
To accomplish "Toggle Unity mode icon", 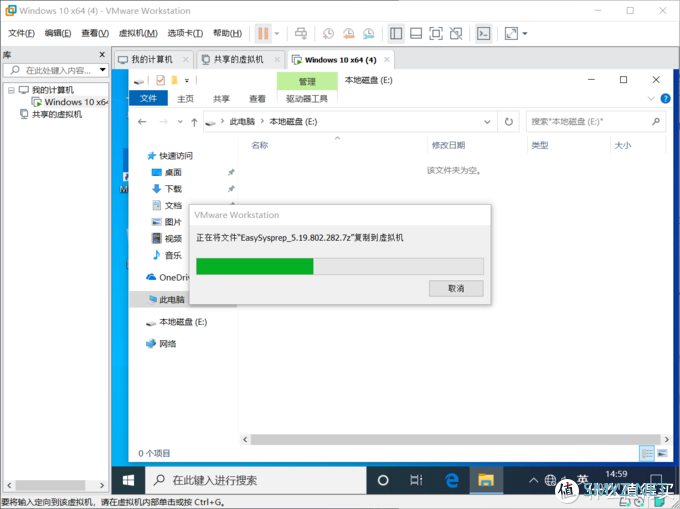I will (456, 33).
